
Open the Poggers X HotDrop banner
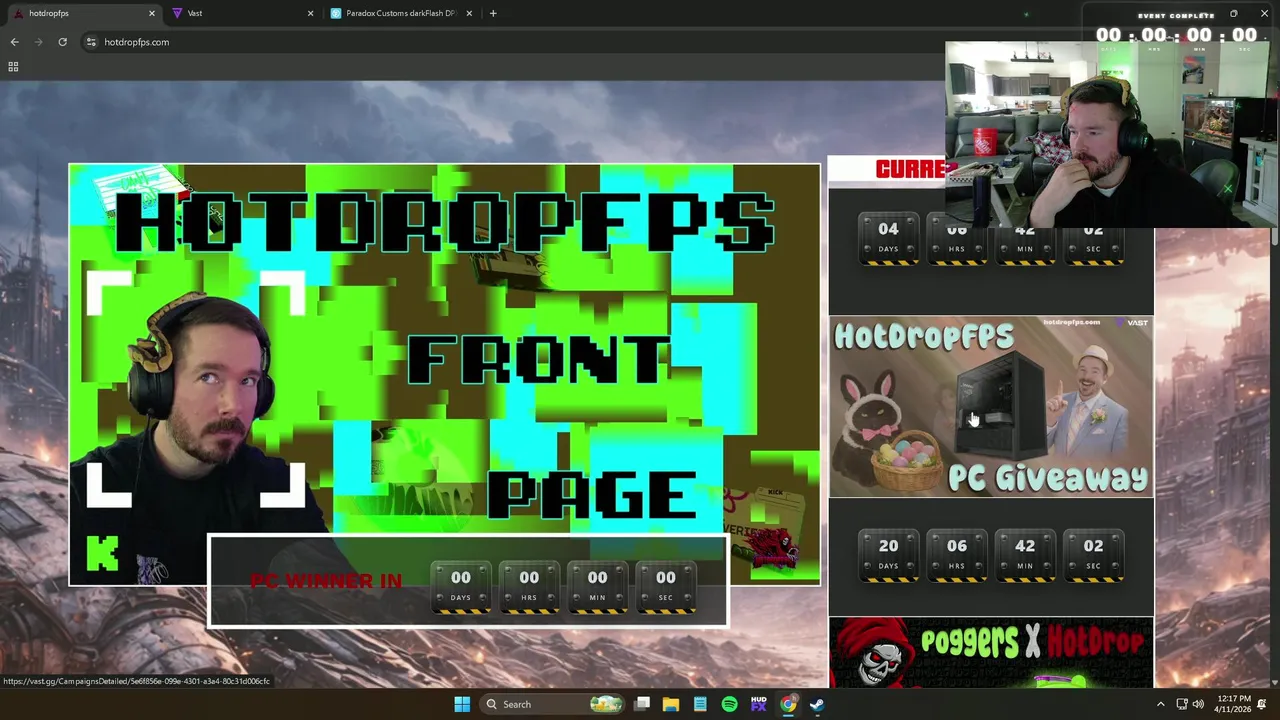click(x=991, y=652)
